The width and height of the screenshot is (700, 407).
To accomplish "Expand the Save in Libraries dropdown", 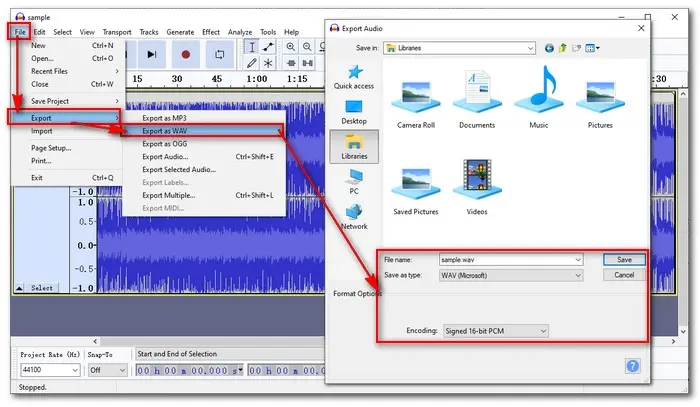I will point(530,48).
